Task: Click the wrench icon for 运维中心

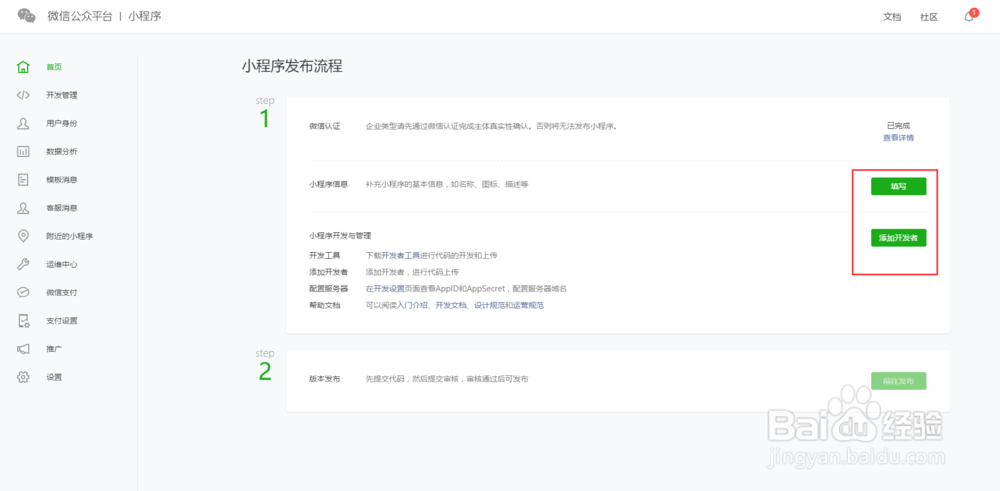Action: click(23, 264)
